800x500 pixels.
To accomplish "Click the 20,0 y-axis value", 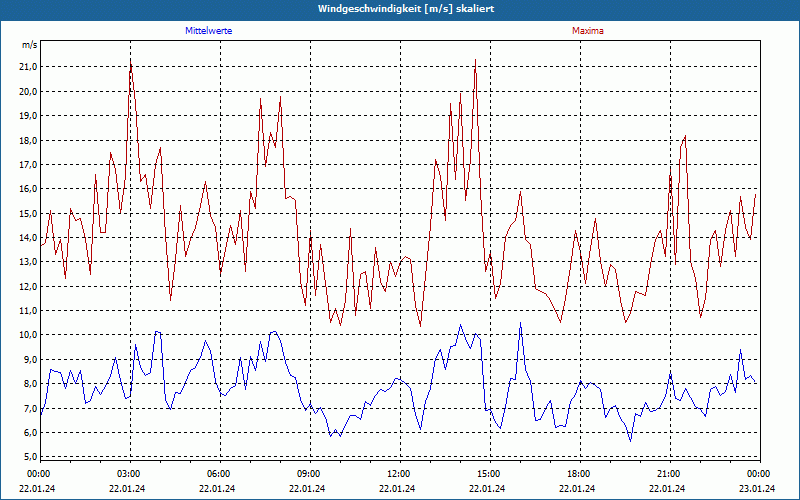I will click(29, 91).
